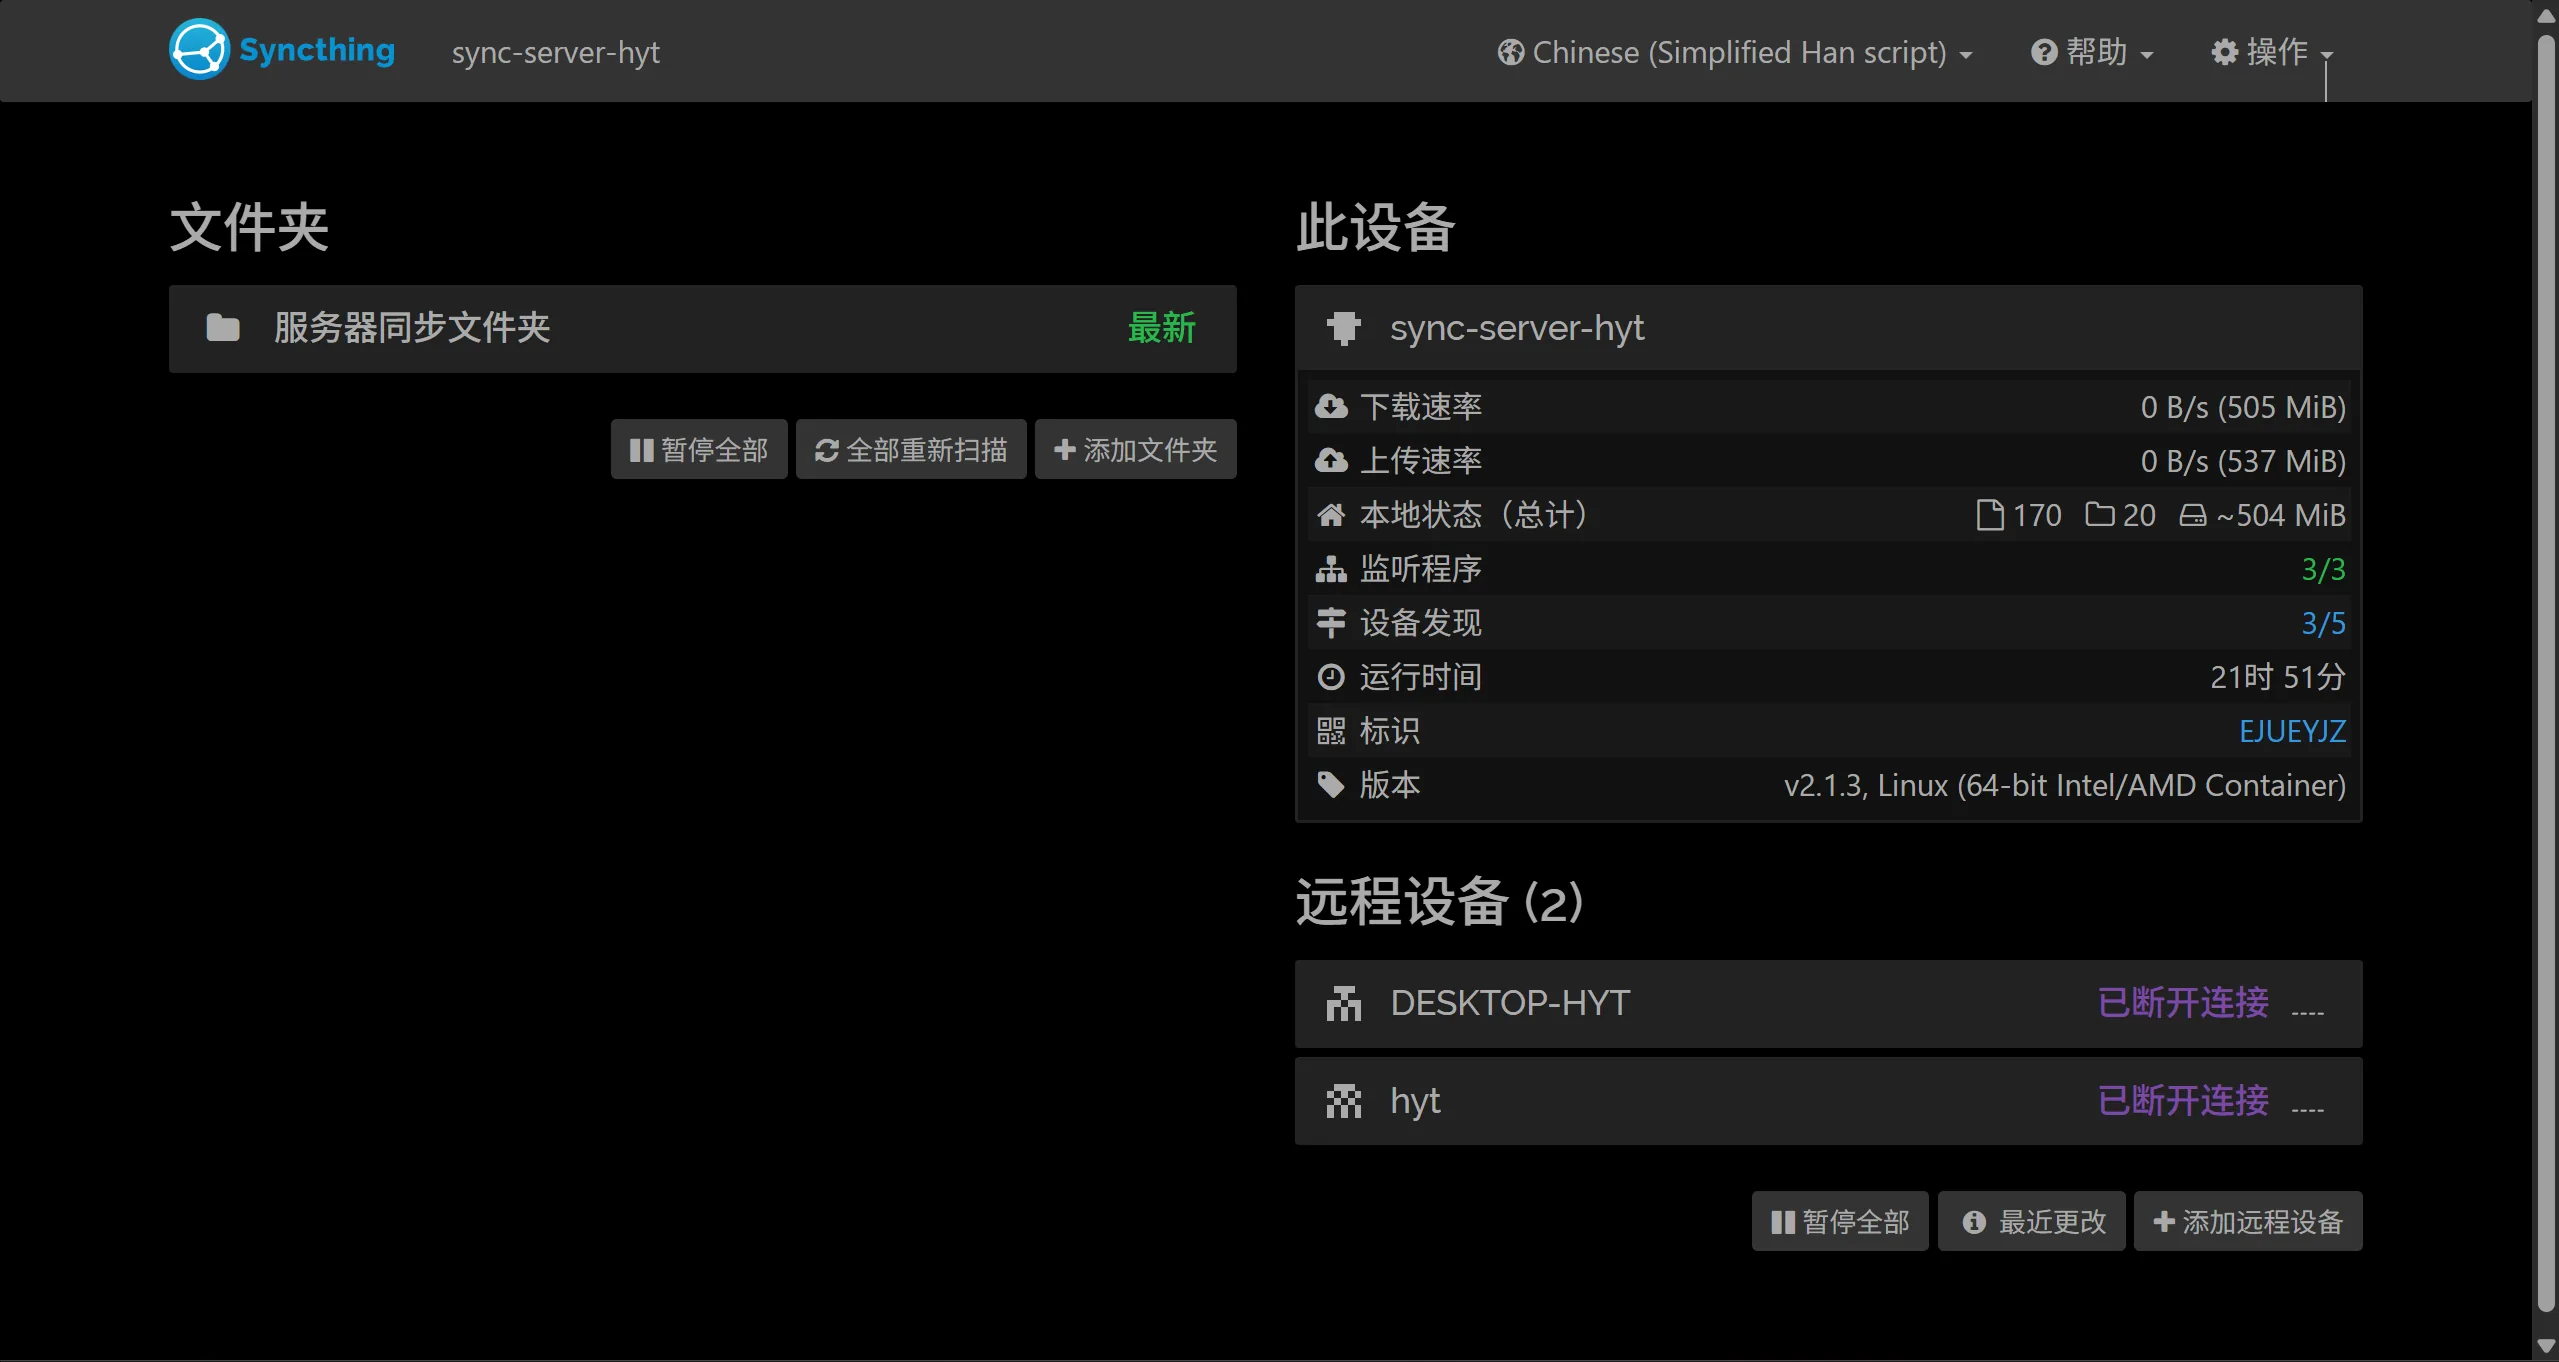Click the 远程设备 (2) heading
2559x1362 pixels.
[x=1440, y=902]
